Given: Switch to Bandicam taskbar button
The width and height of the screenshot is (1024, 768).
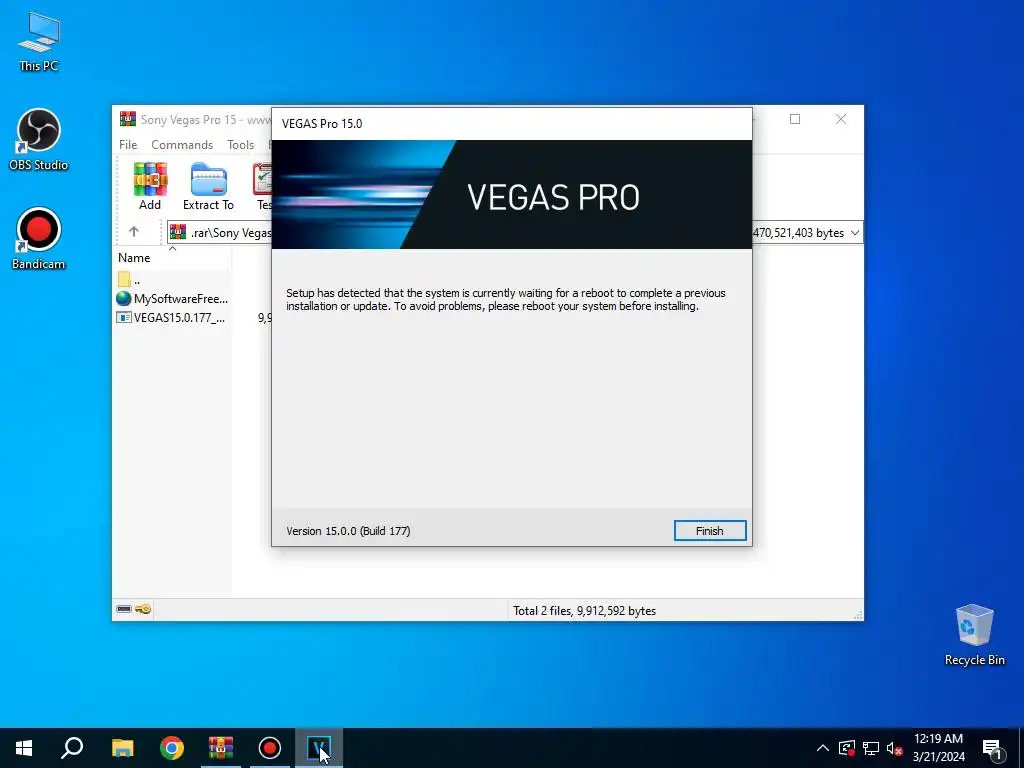Looking at the screenshot, I should coord(270,748).
